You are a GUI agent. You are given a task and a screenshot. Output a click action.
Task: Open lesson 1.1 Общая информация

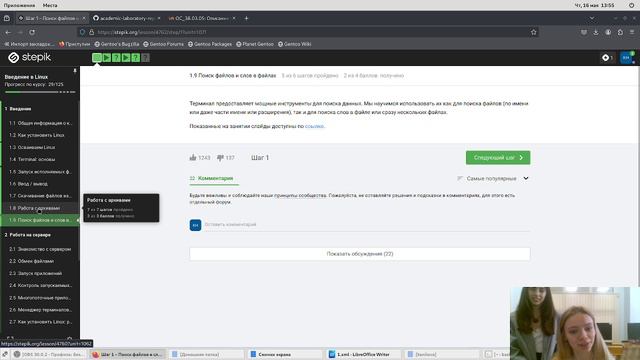pyautogui.click(x=40, y=123)
